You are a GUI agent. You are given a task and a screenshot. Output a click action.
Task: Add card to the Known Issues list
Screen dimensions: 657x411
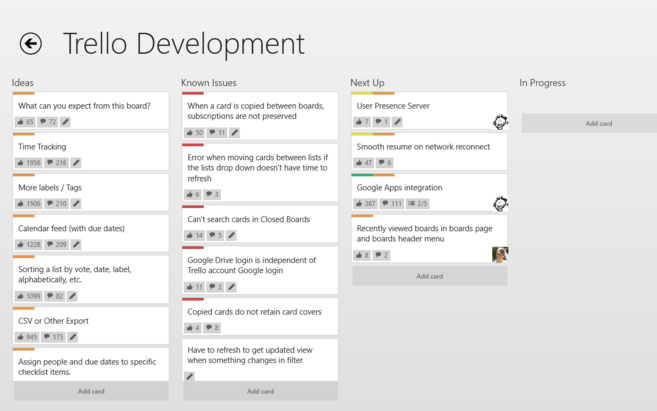[260, 391]
